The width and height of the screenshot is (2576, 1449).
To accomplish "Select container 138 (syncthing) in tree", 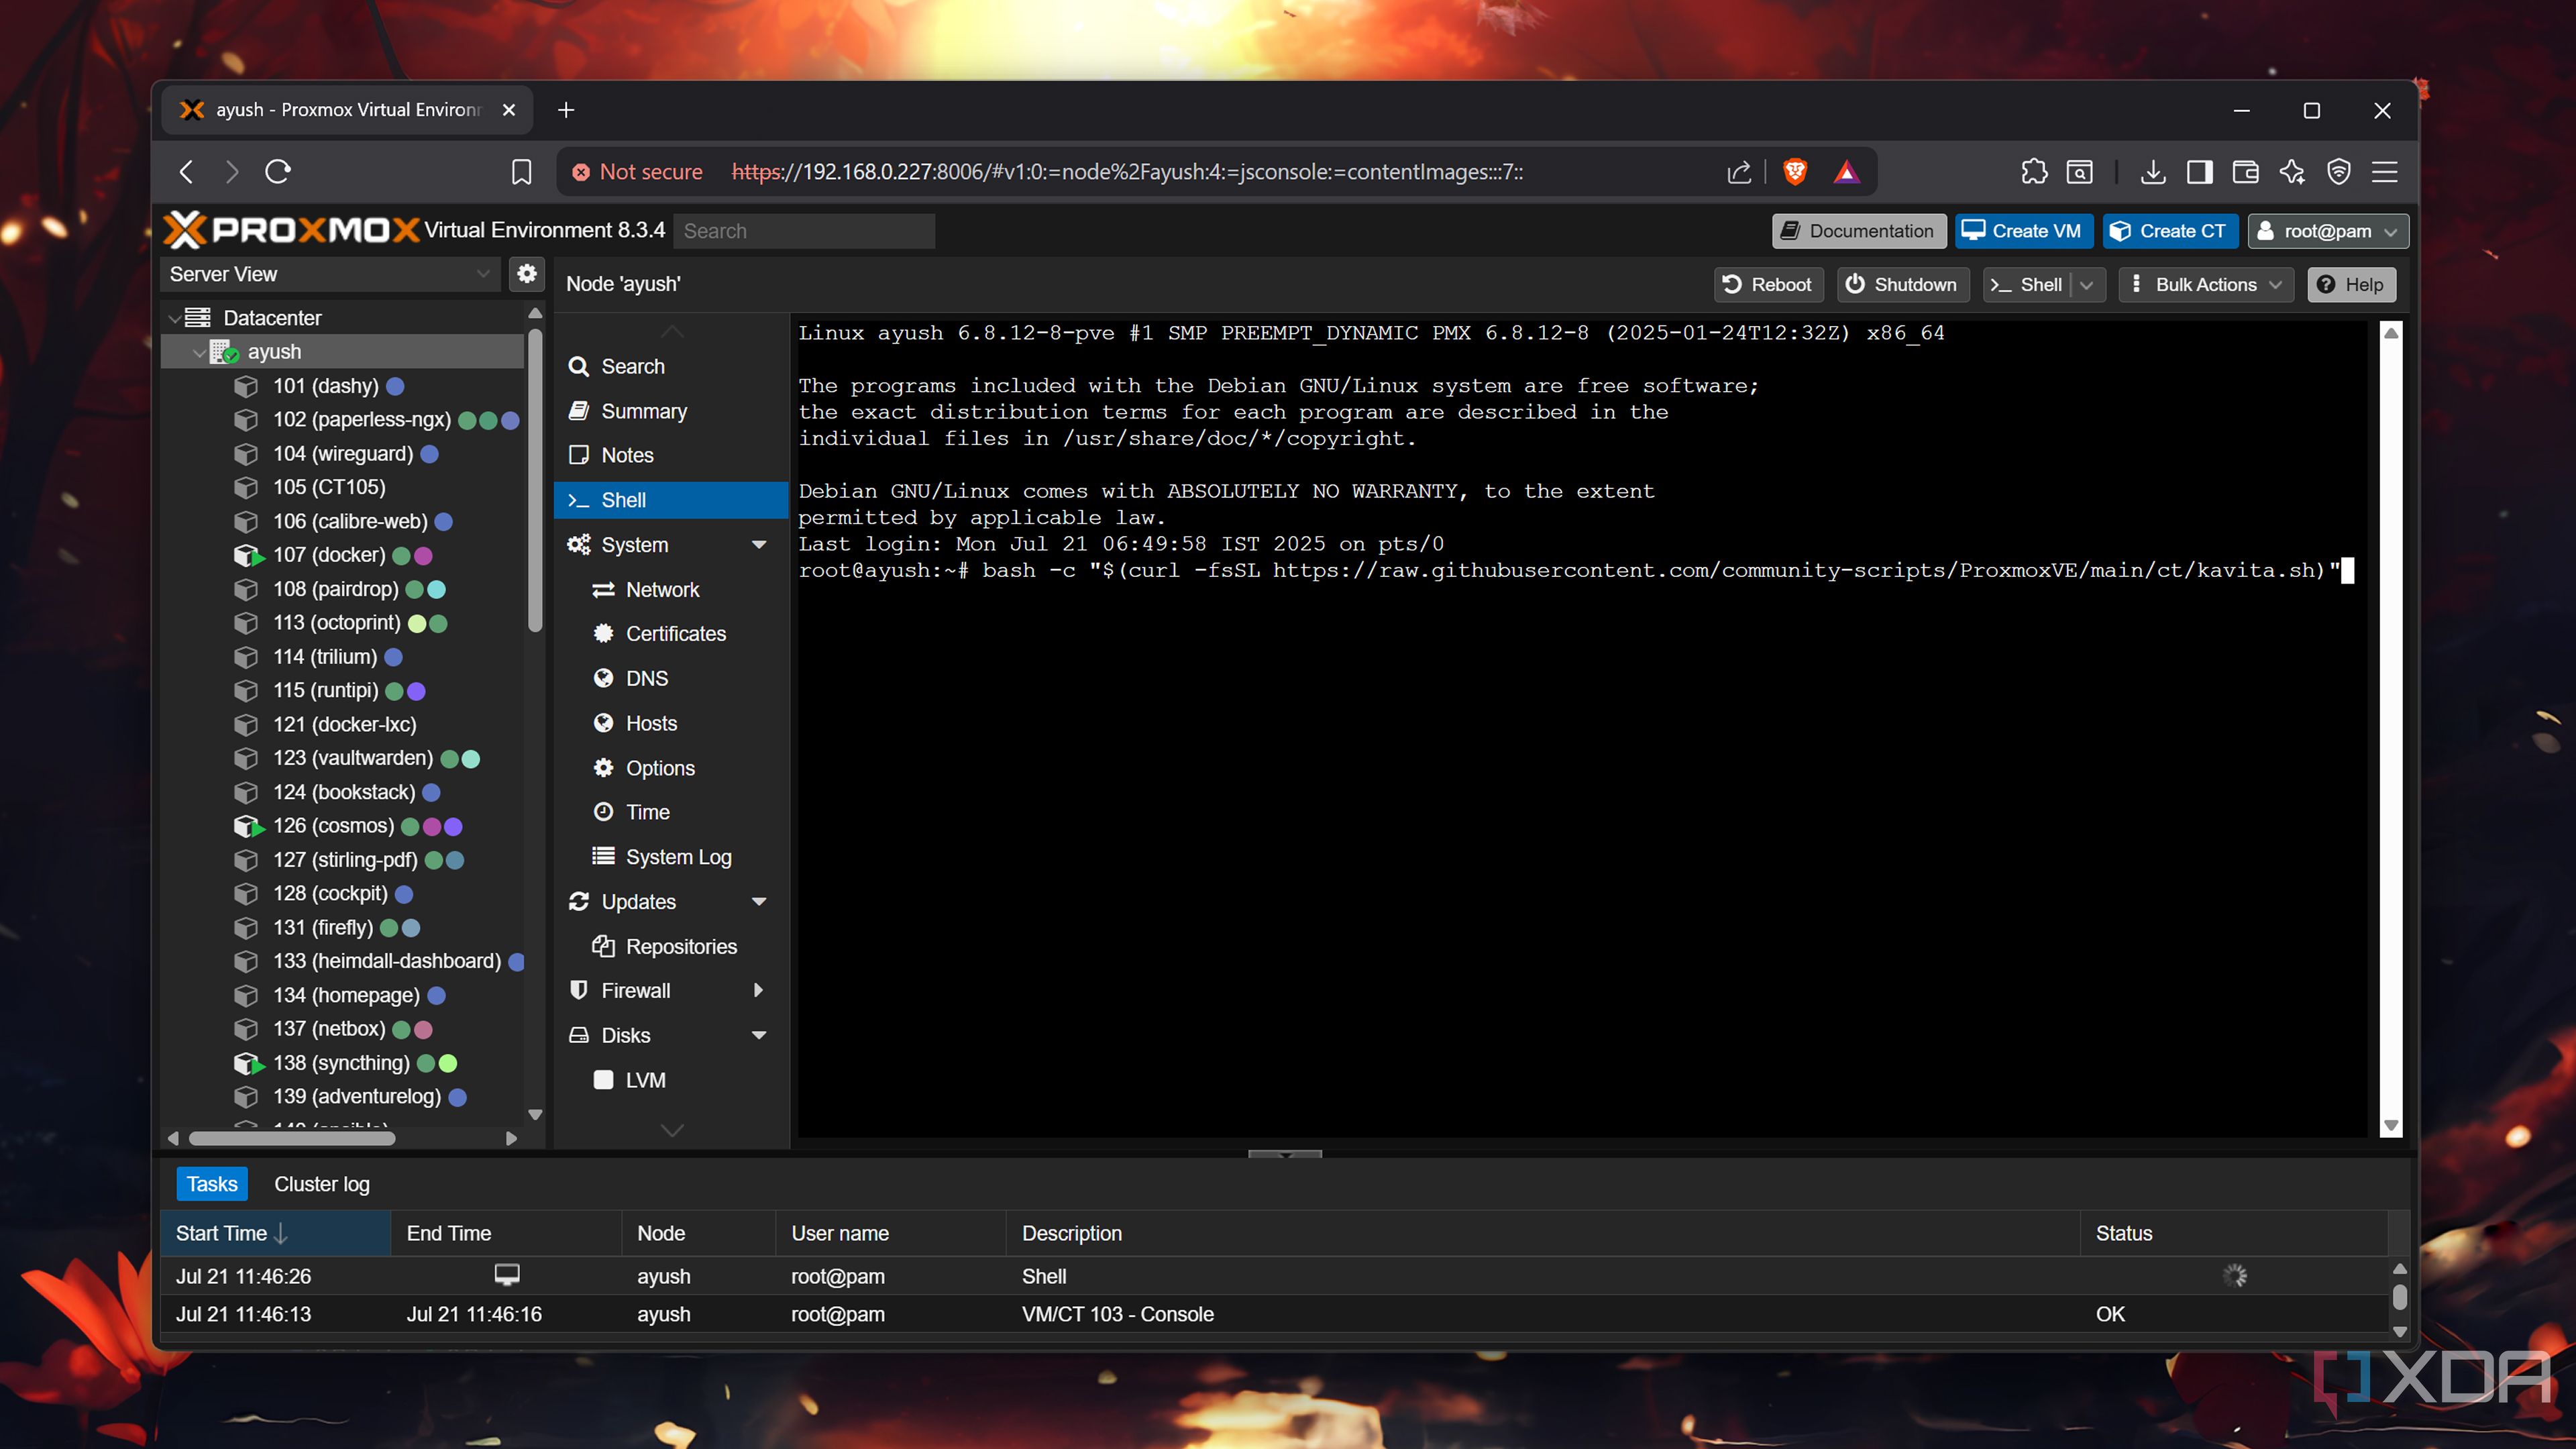I will [342, 1063].
